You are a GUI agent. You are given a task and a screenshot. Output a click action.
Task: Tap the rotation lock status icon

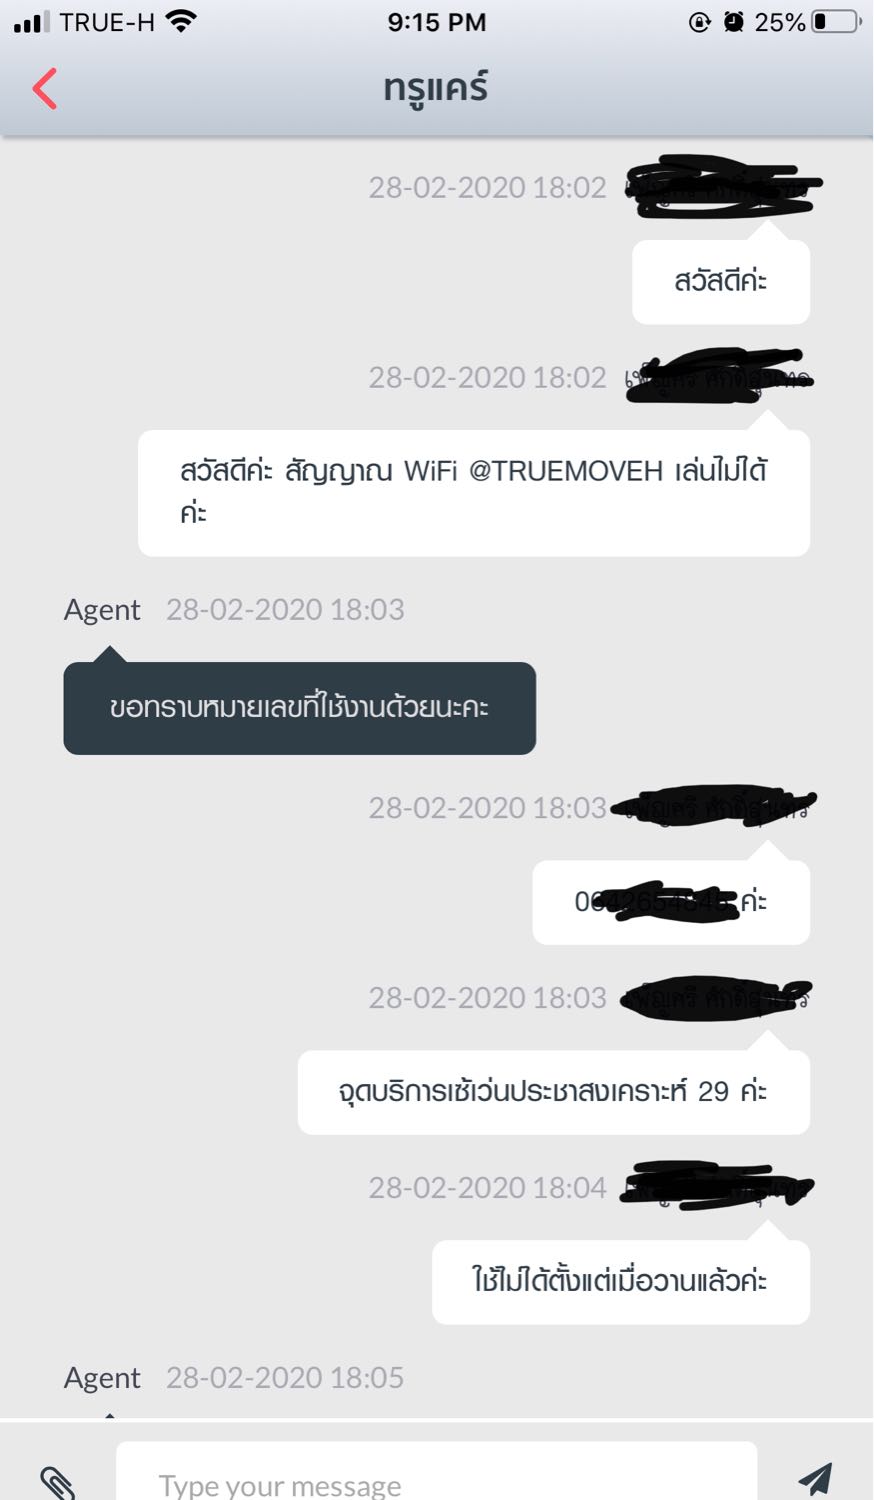700,22
